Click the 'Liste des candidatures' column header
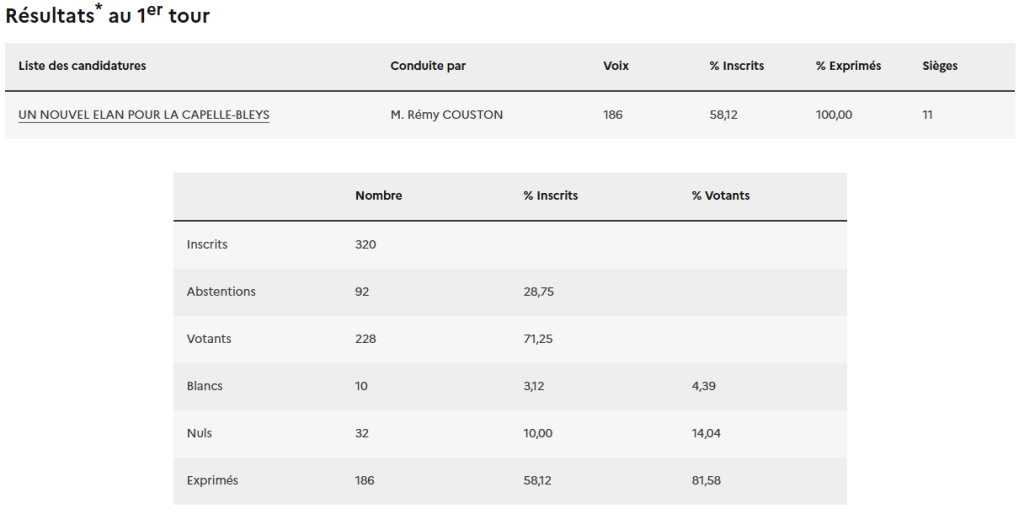 [x=82, y=66]
